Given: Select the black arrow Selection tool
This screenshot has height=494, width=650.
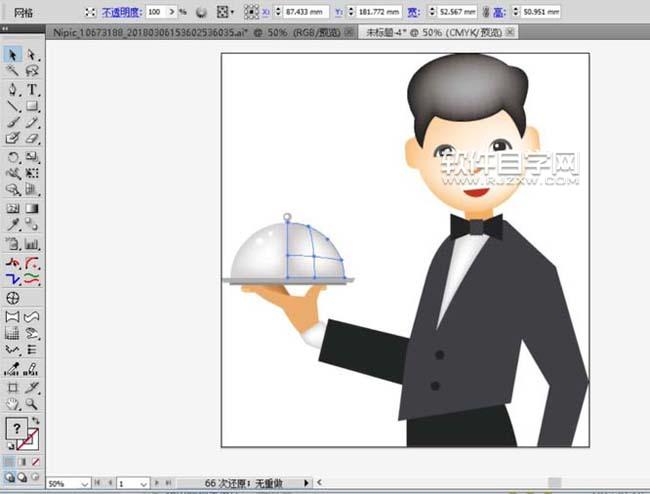Looking at the screenshot, I should [13, 55].
